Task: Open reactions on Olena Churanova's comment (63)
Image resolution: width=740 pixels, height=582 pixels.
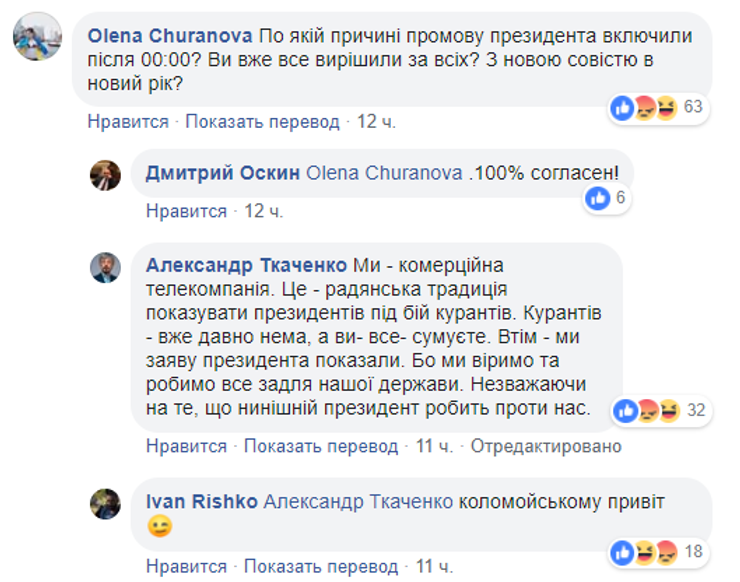Action: (x=659, y=108)
